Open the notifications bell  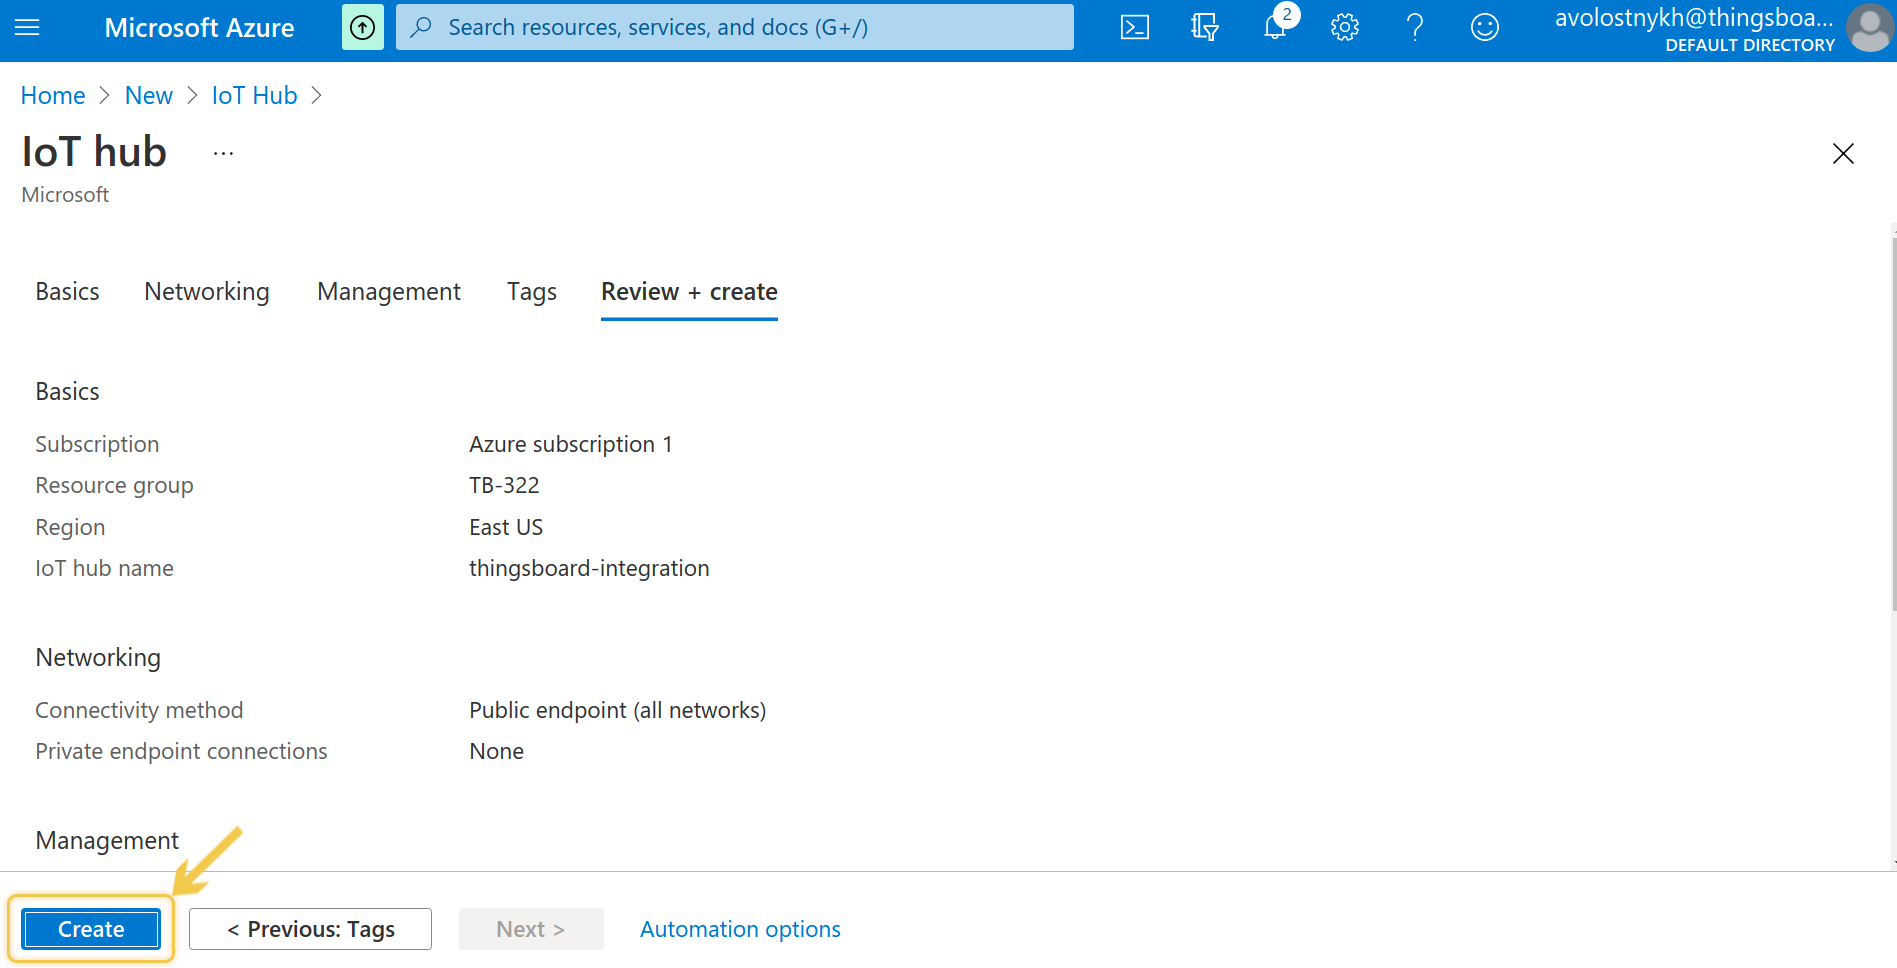click(1275, 27)
